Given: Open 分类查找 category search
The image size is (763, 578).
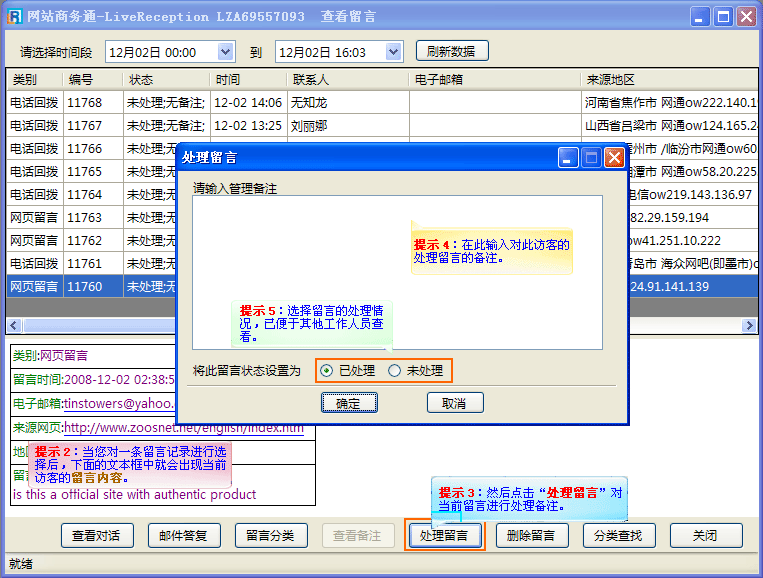Looking at the screenshot, I should [x=618, y=535].
